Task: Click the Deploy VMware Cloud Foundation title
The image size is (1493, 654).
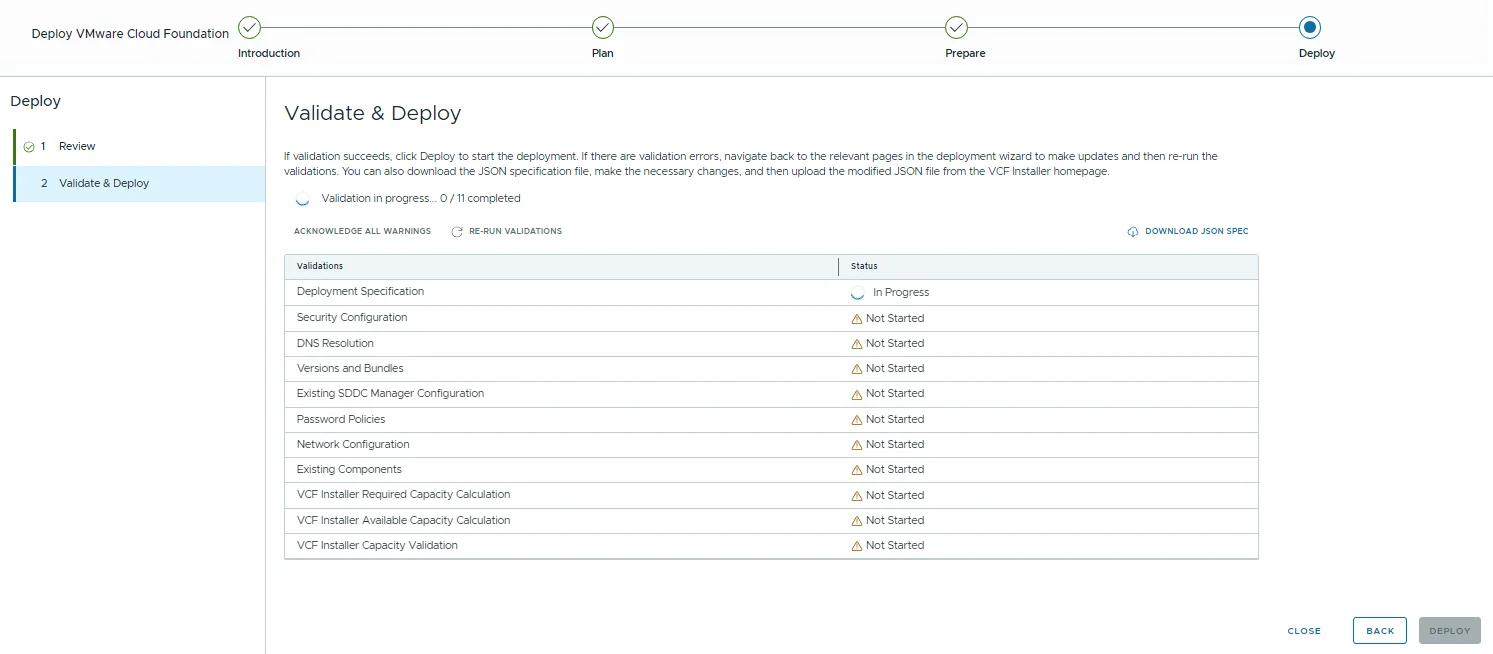Action: click(130, 33)
